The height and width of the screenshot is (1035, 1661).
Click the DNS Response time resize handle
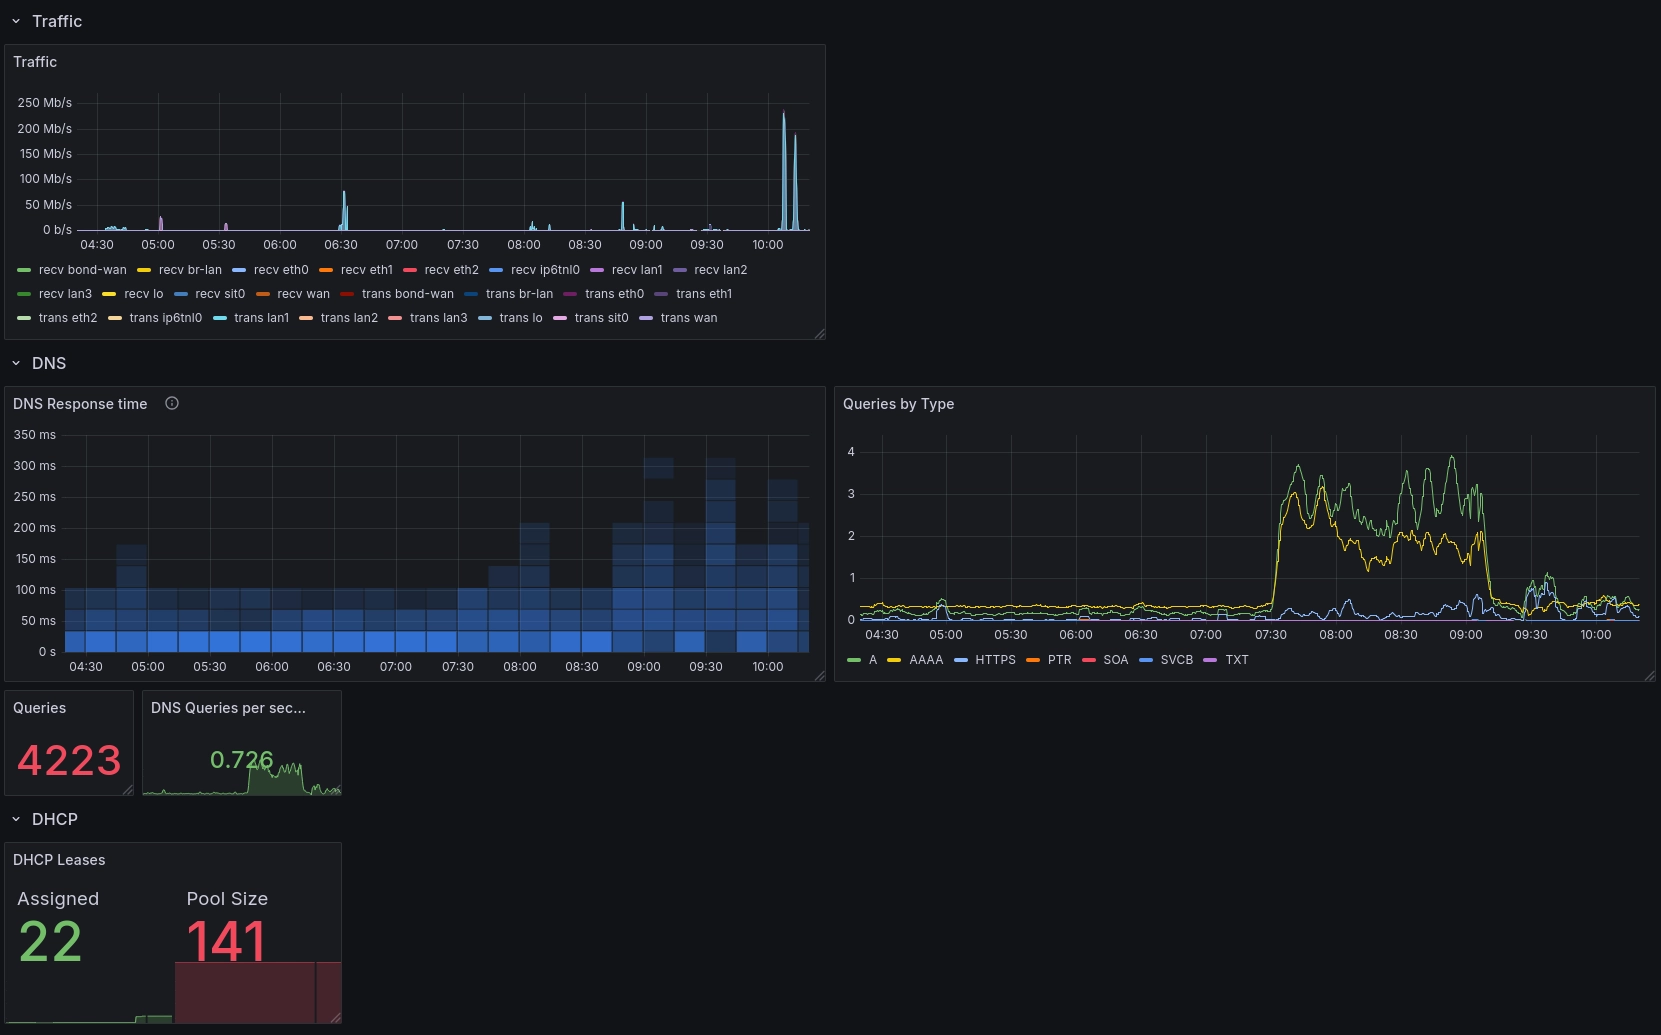tap(819, 676)
